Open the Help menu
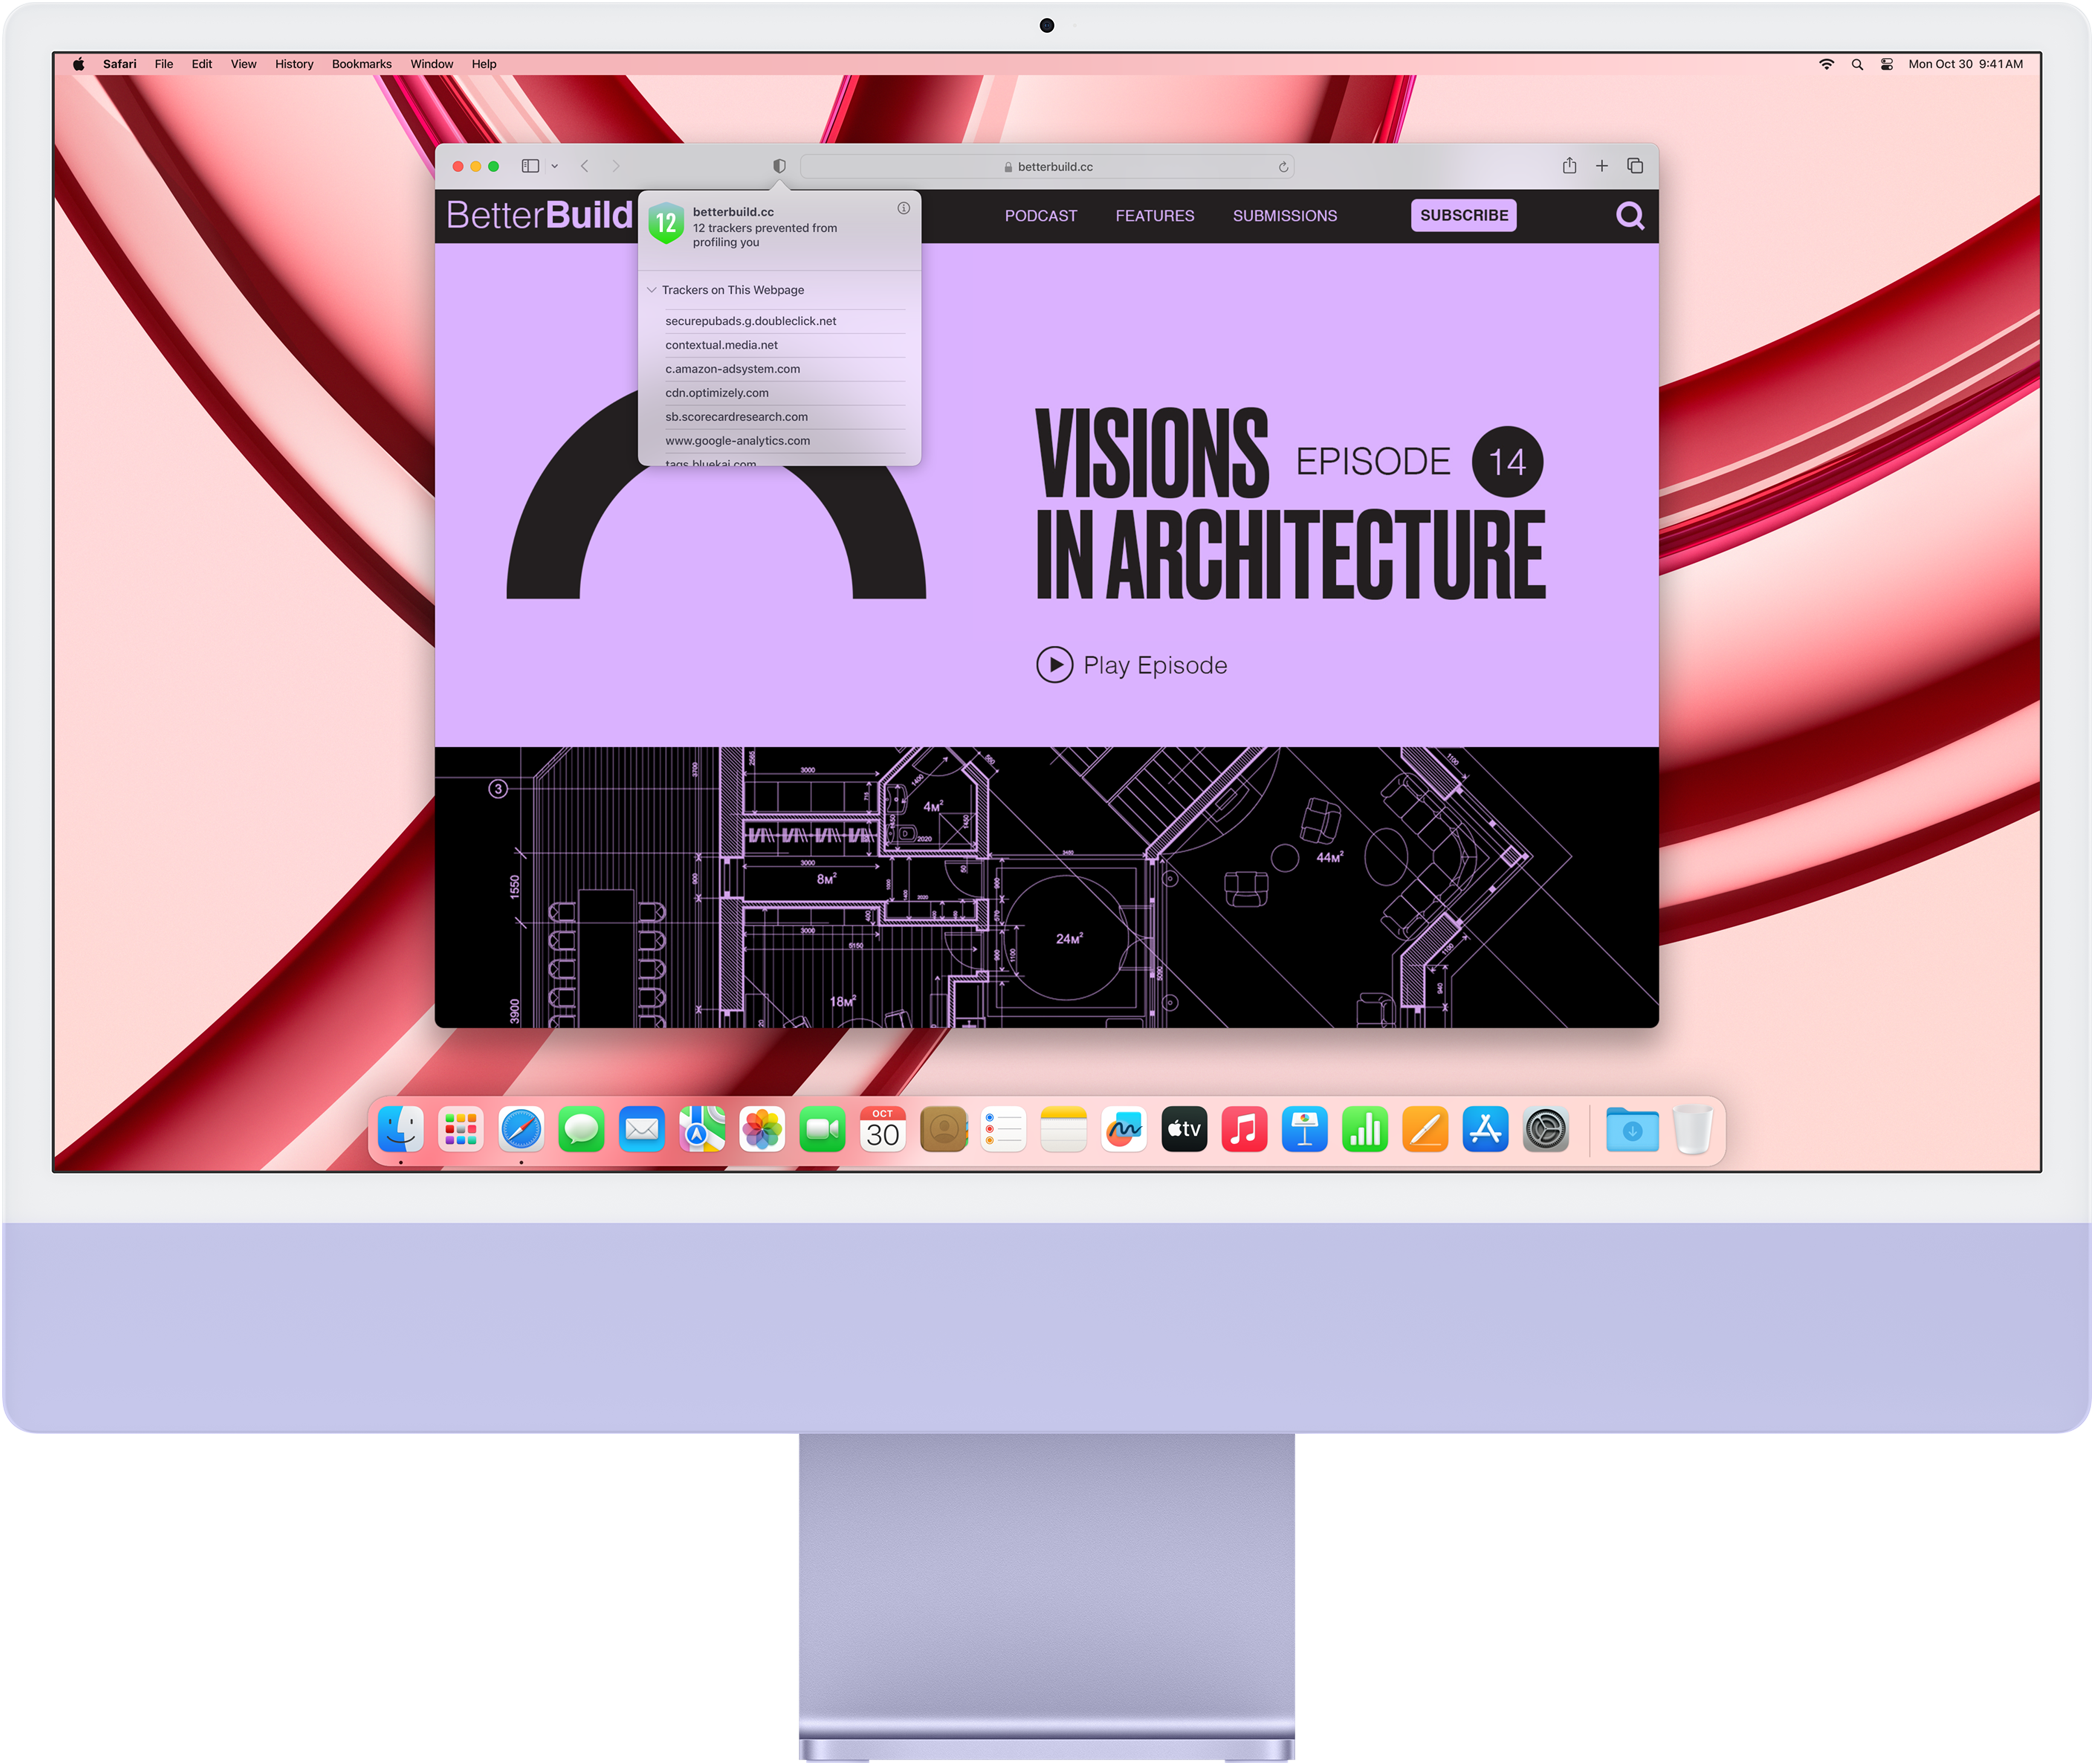Screen dimensions: 2096x1764 tap(484, 64)
